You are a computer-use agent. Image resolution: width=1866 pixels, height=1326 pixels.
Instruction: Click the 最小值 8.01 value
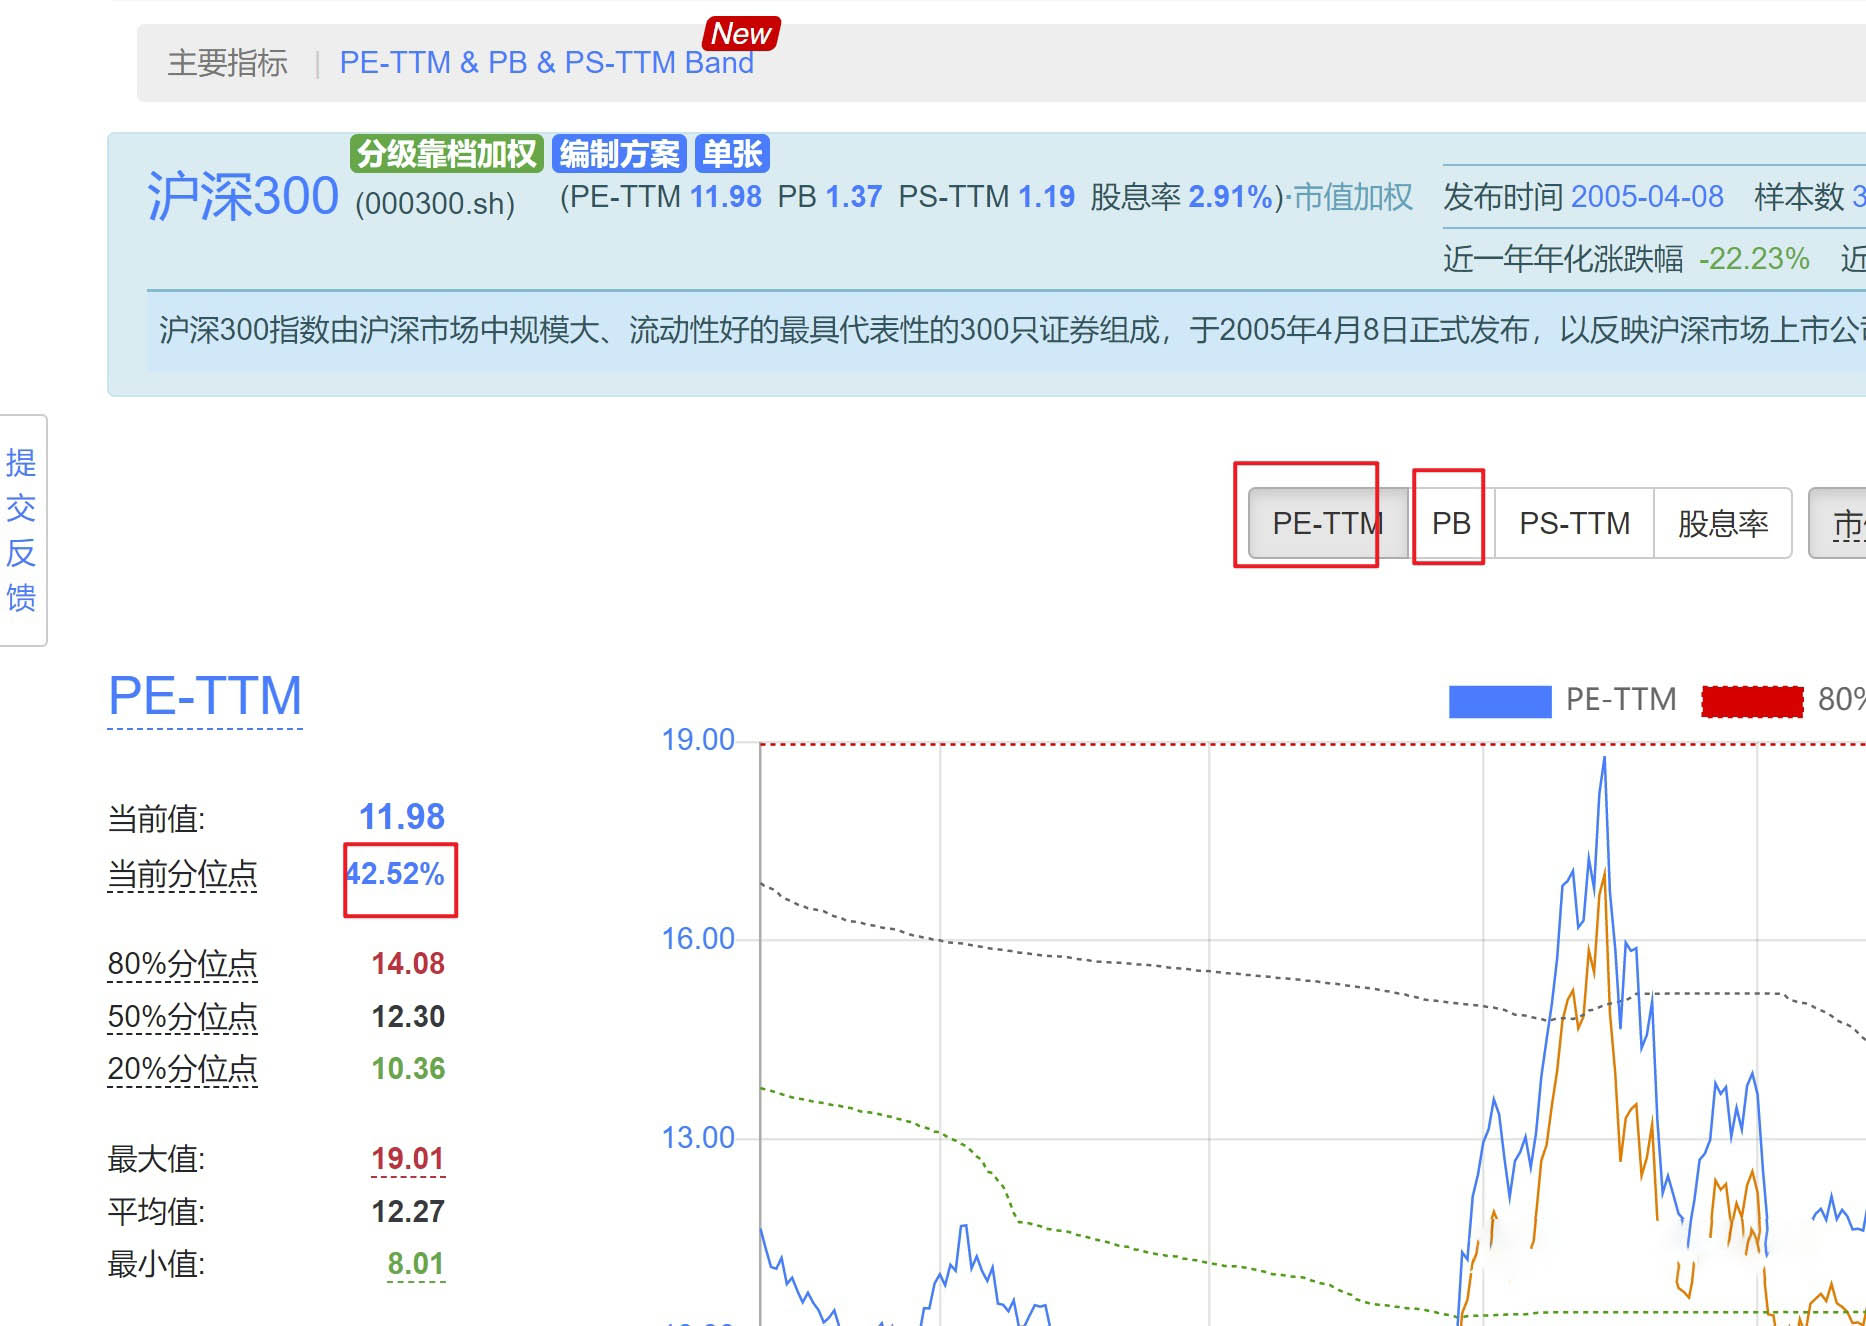click(415, 1264)
